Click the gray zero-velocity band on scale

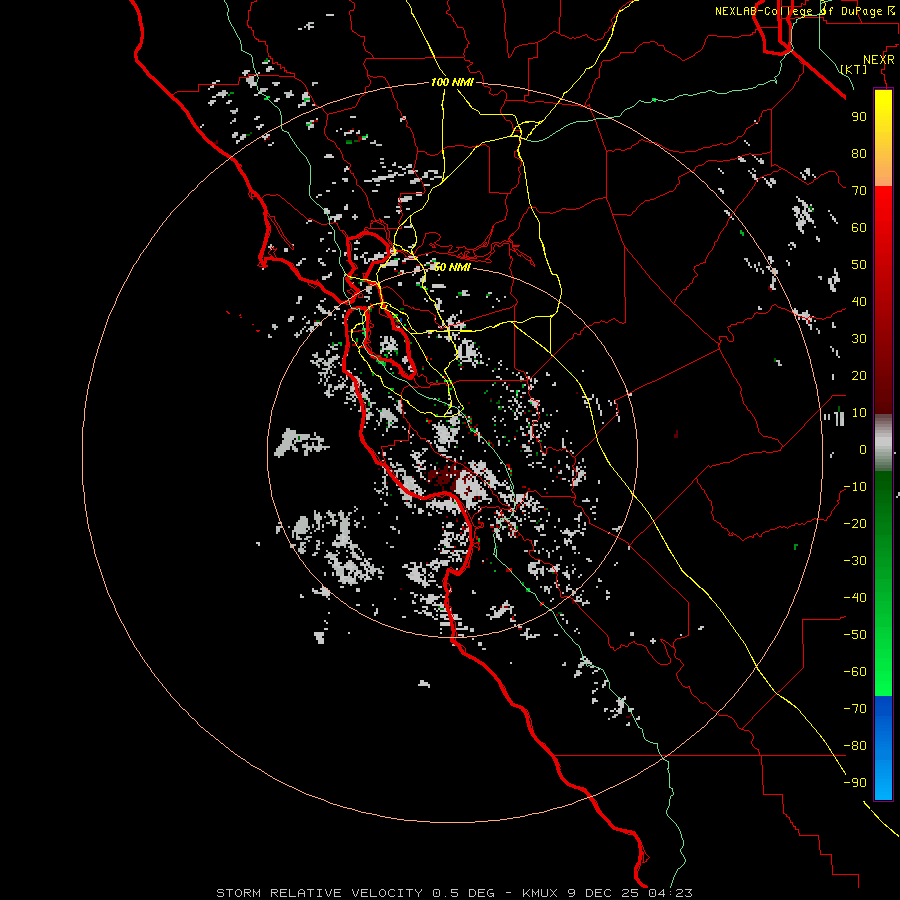(883, 443)
